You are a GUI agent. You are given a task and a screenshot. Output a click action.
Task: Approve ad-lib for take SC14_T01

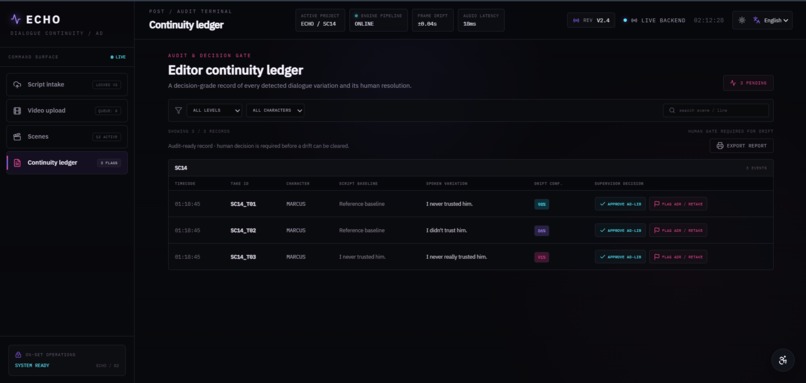click(620, 204)
